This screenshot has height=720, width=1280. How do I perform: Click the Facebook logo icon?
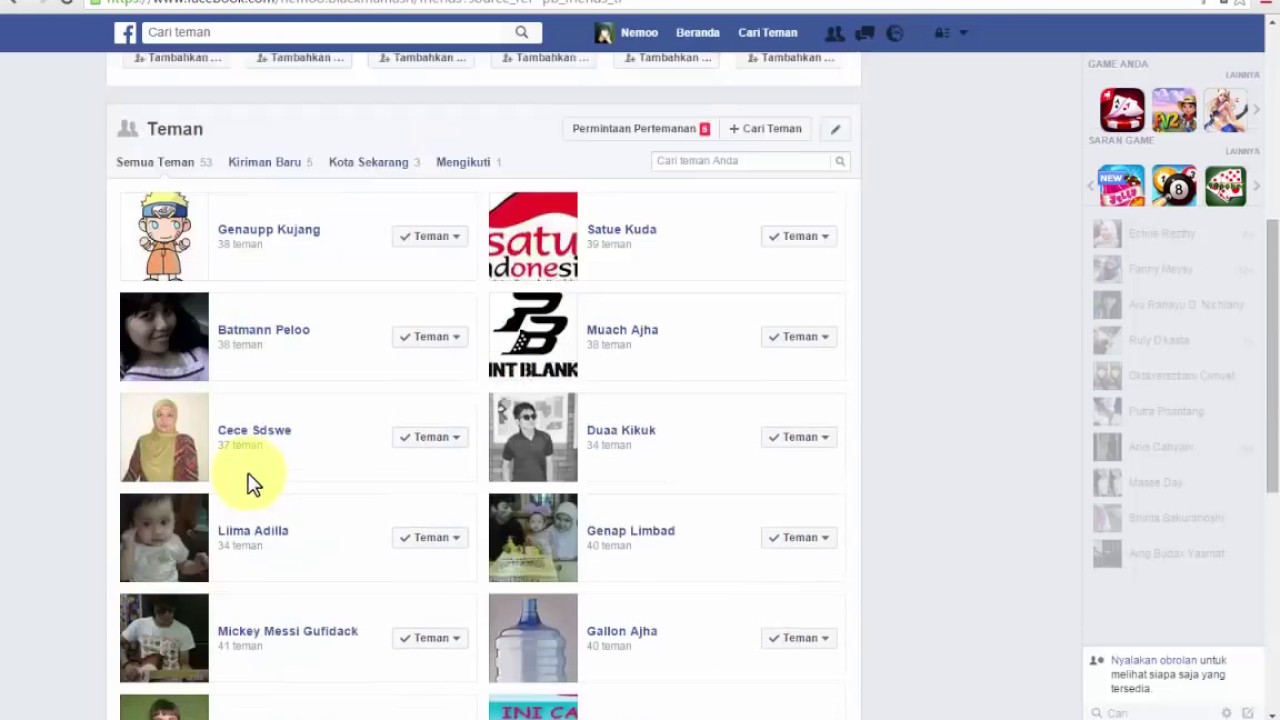125,33
